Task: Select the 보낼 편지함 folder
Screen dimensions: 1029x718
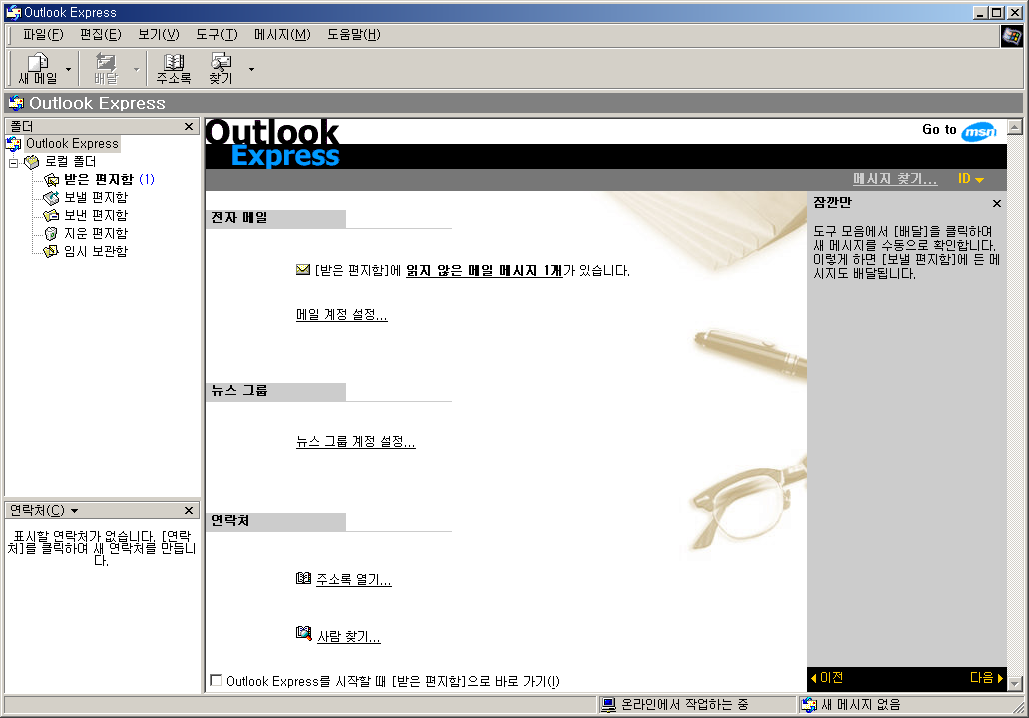Action: coord(96,197)
